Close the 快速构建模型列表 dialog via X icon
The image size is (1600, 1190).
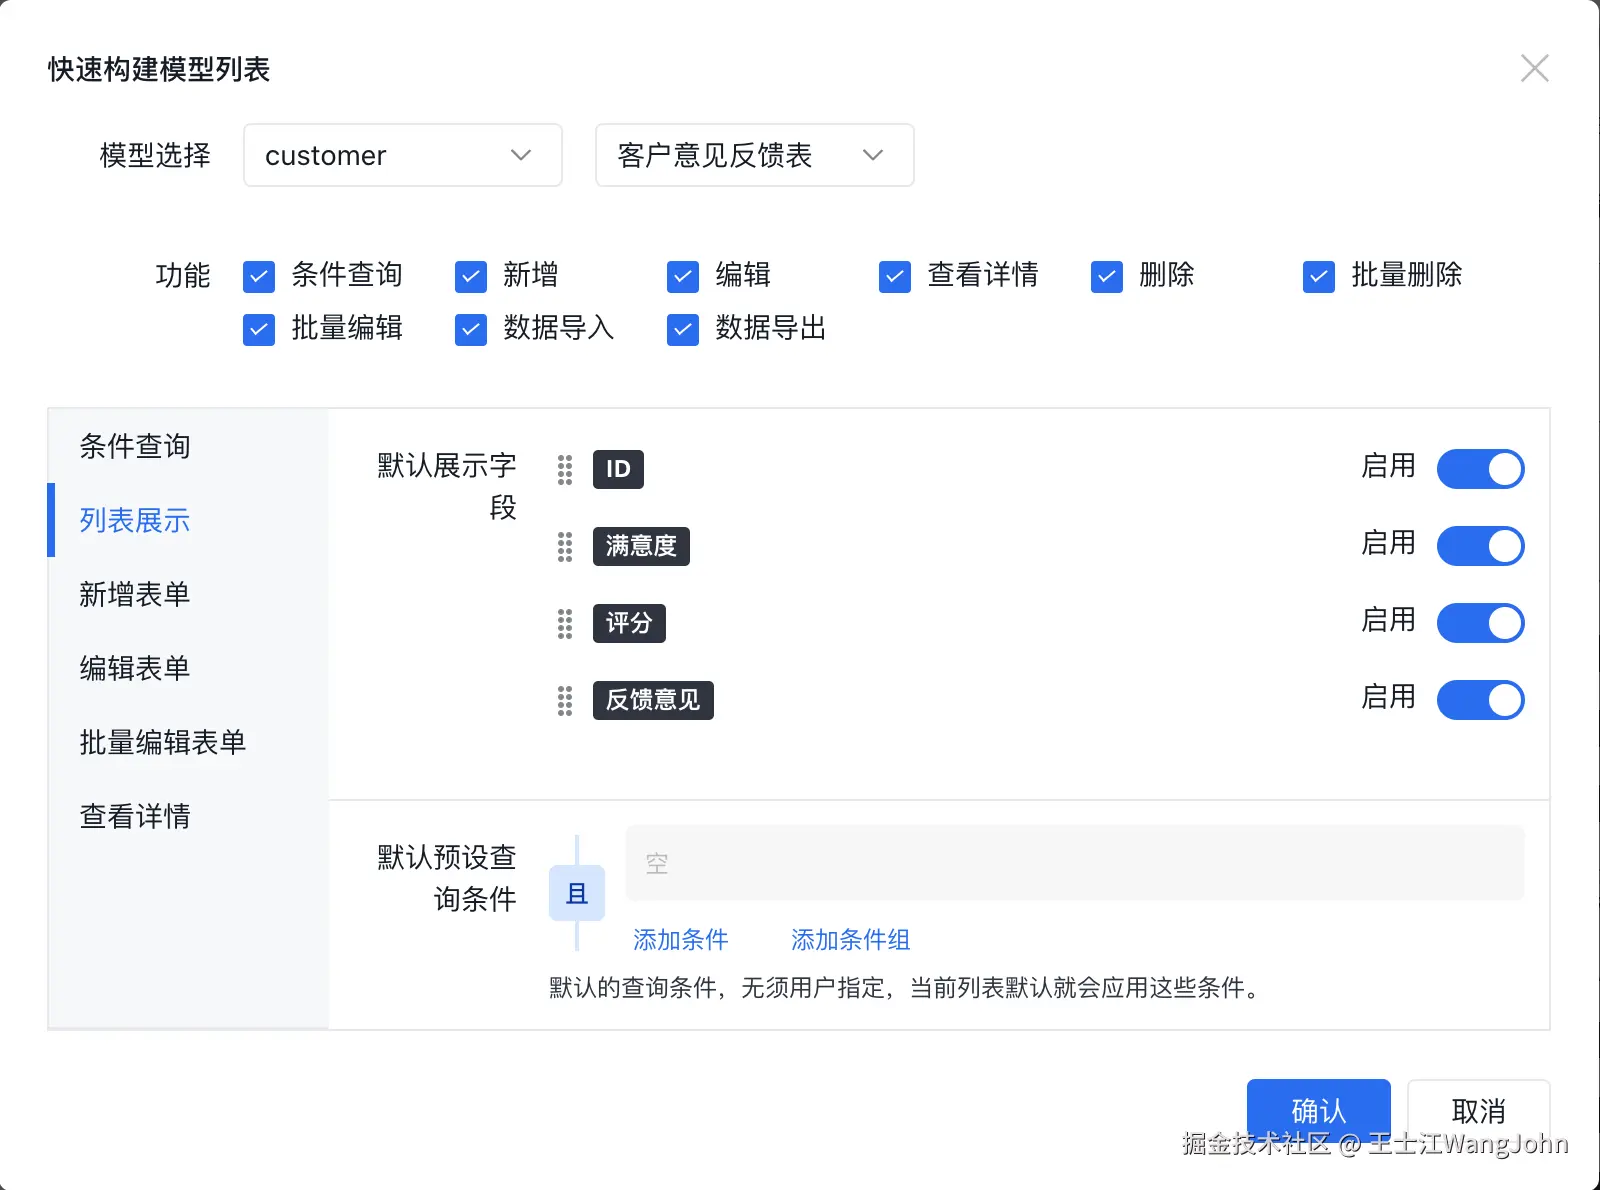coord(1534,68)
